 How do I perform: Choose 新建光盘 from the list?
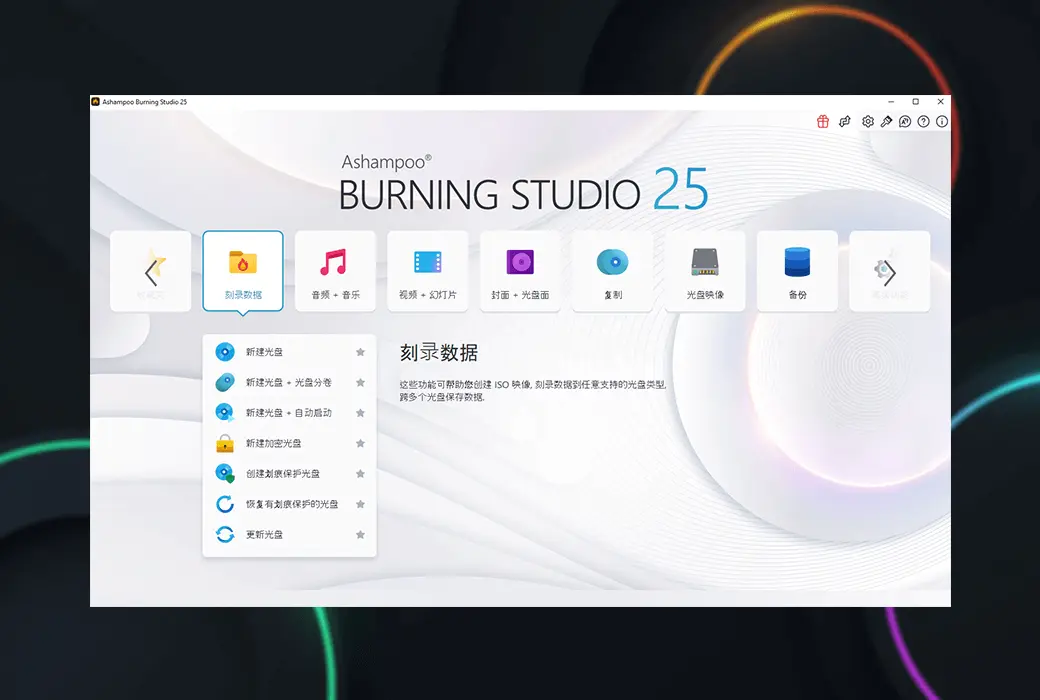(x=289, y=352)
